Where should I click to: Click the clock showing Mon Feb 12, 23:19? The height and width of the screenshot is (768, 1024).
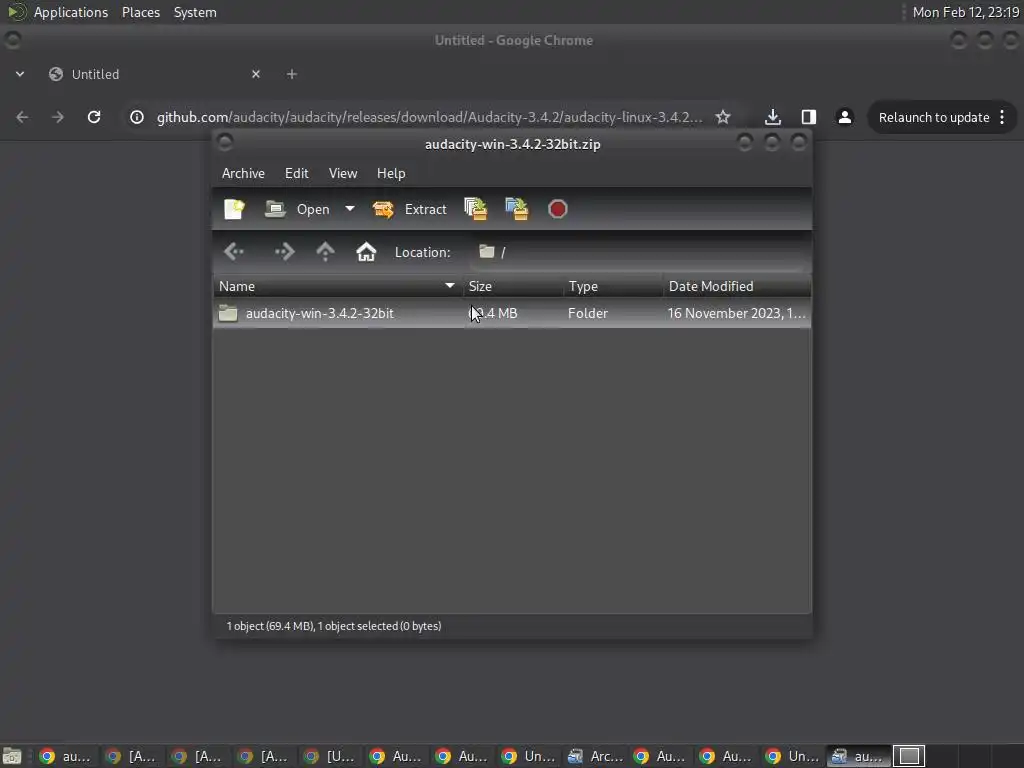[x=966, y=12]
